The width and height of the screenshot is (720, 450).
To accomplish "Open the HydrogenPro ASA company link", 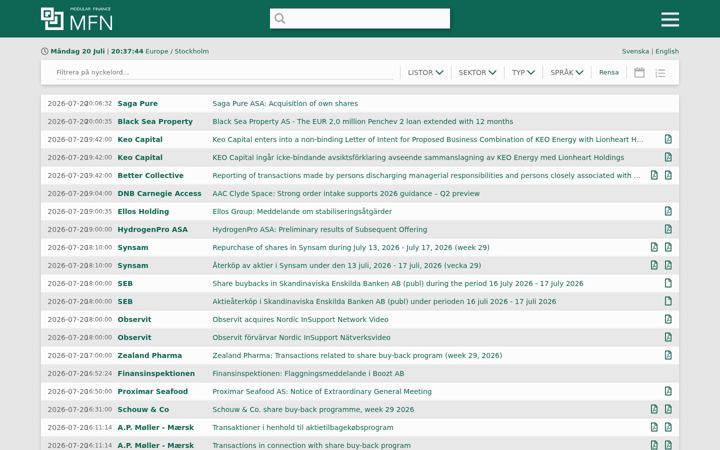I will (x=152, y=229).
